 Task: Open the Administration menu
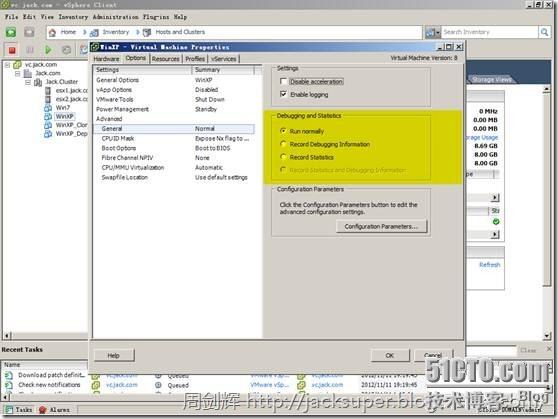[x=116, y=17]
